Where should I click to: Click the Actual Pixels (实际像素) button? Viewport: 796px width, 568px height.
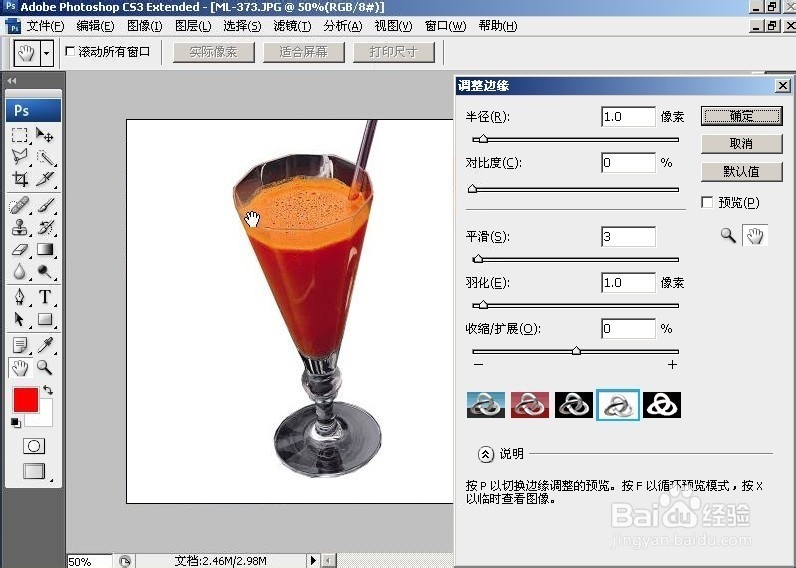pos(214,52)
